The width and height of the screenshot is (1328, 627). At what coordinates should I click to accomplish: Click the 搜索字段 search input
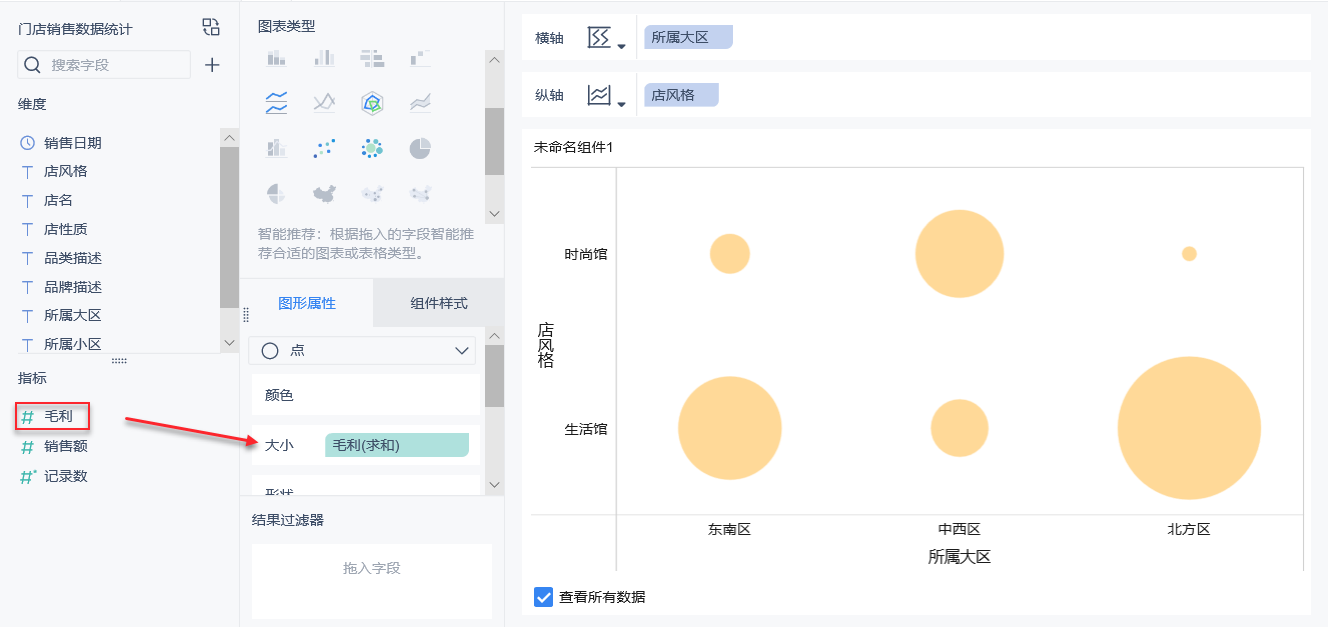(117, 65)
